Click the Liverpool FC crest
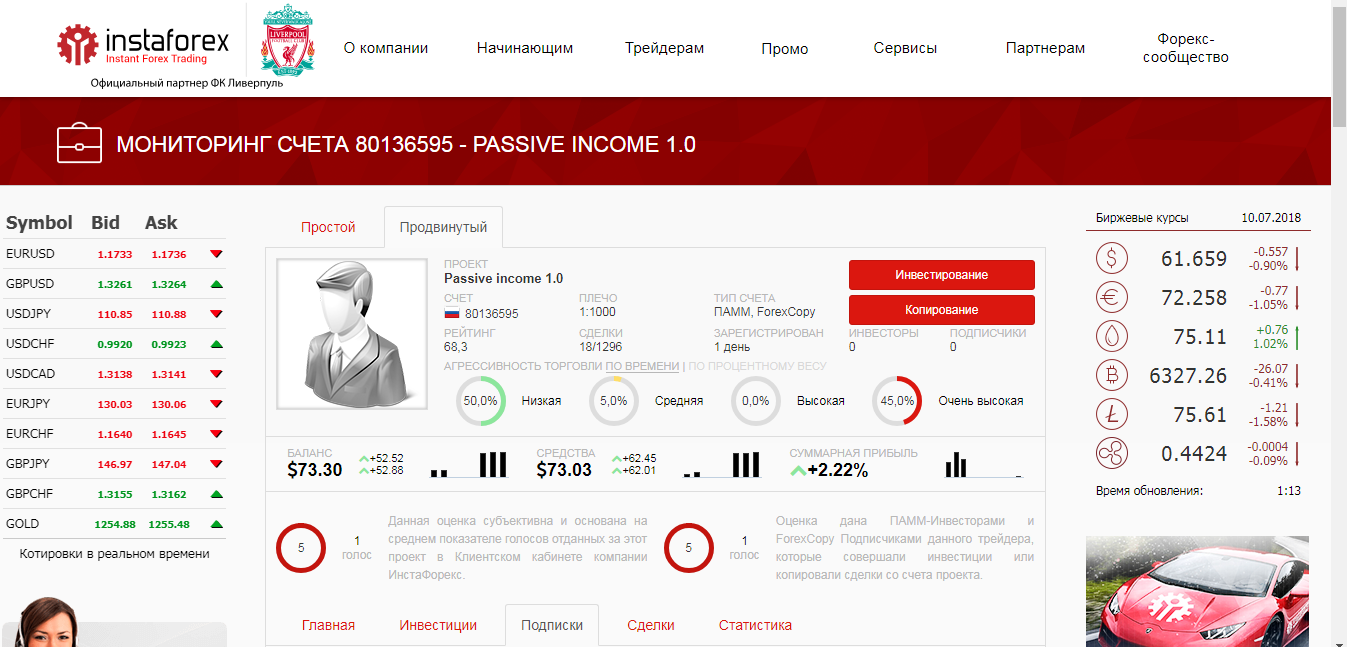The image size is (1347, 647). tap(286, 42)
